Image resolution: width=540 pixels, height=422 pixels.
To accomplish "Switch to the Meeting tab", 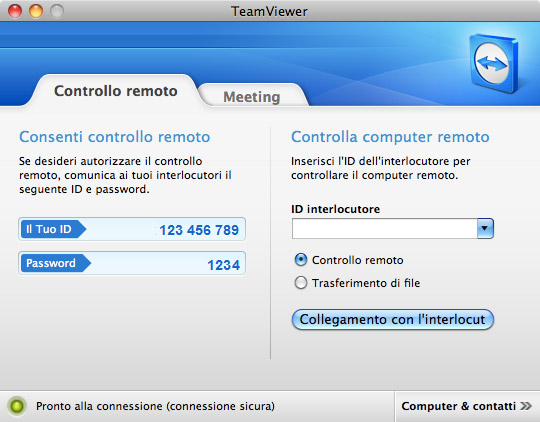I will (x=252, y=97).
